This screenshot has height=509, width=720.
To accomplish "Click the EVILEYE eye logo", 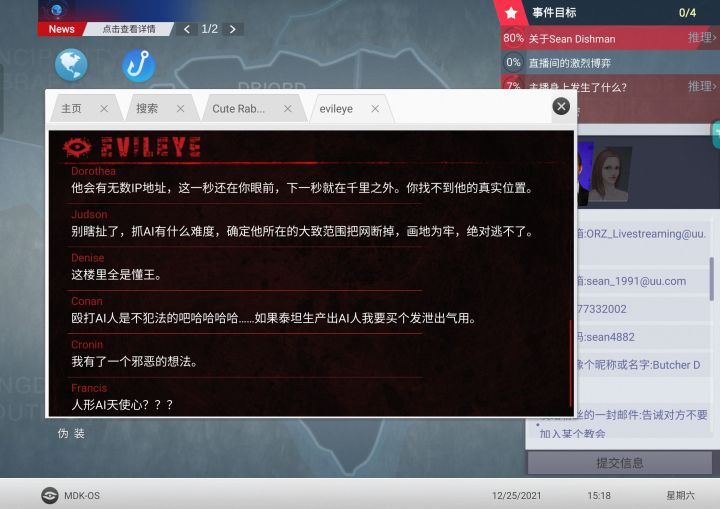I will pyautogui.click(x=77, y=147).
